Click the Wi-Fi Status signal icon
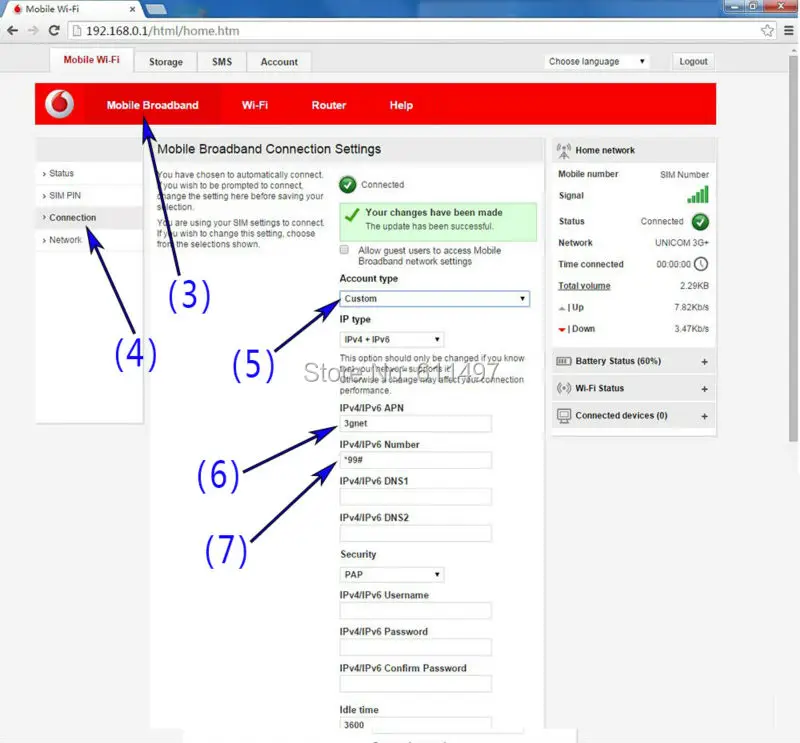 coord(564,388)
